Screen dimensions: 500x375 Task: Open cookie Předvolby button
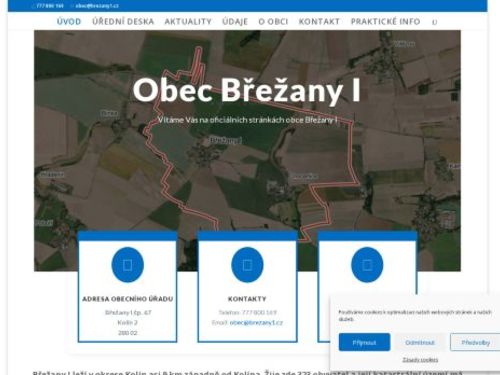(475, 342)
